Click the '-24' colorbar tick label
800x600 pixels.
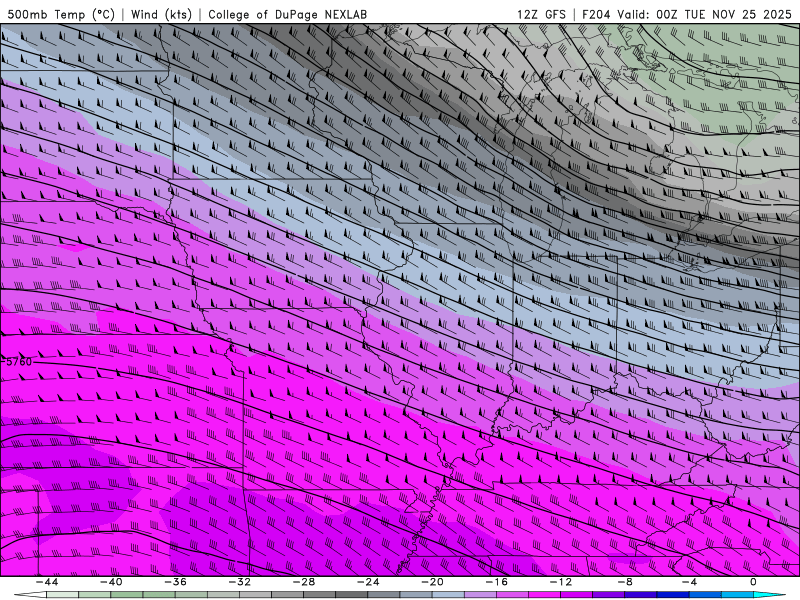[368, 582]
